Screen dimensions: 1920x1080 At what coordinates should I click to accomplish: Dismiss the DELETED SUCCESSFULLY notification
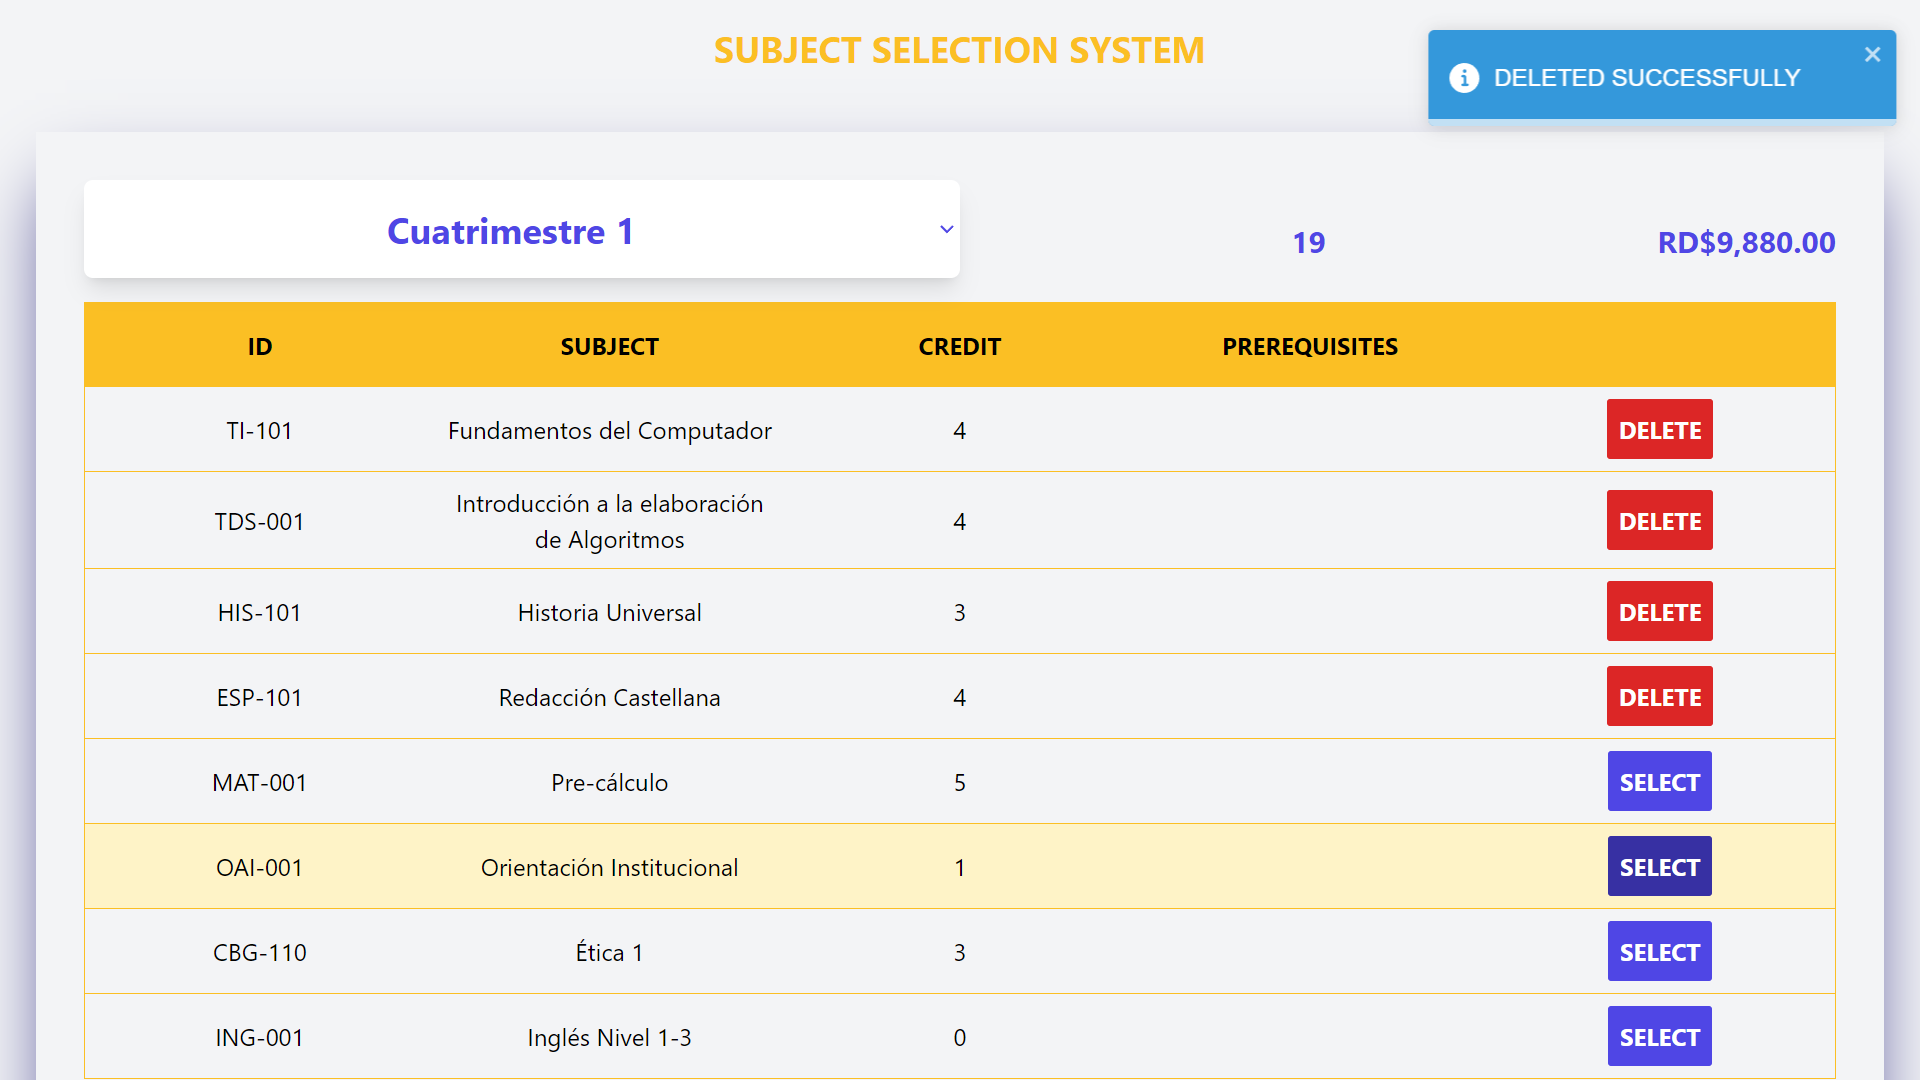pyautogui.click(x=1872, y=54)
